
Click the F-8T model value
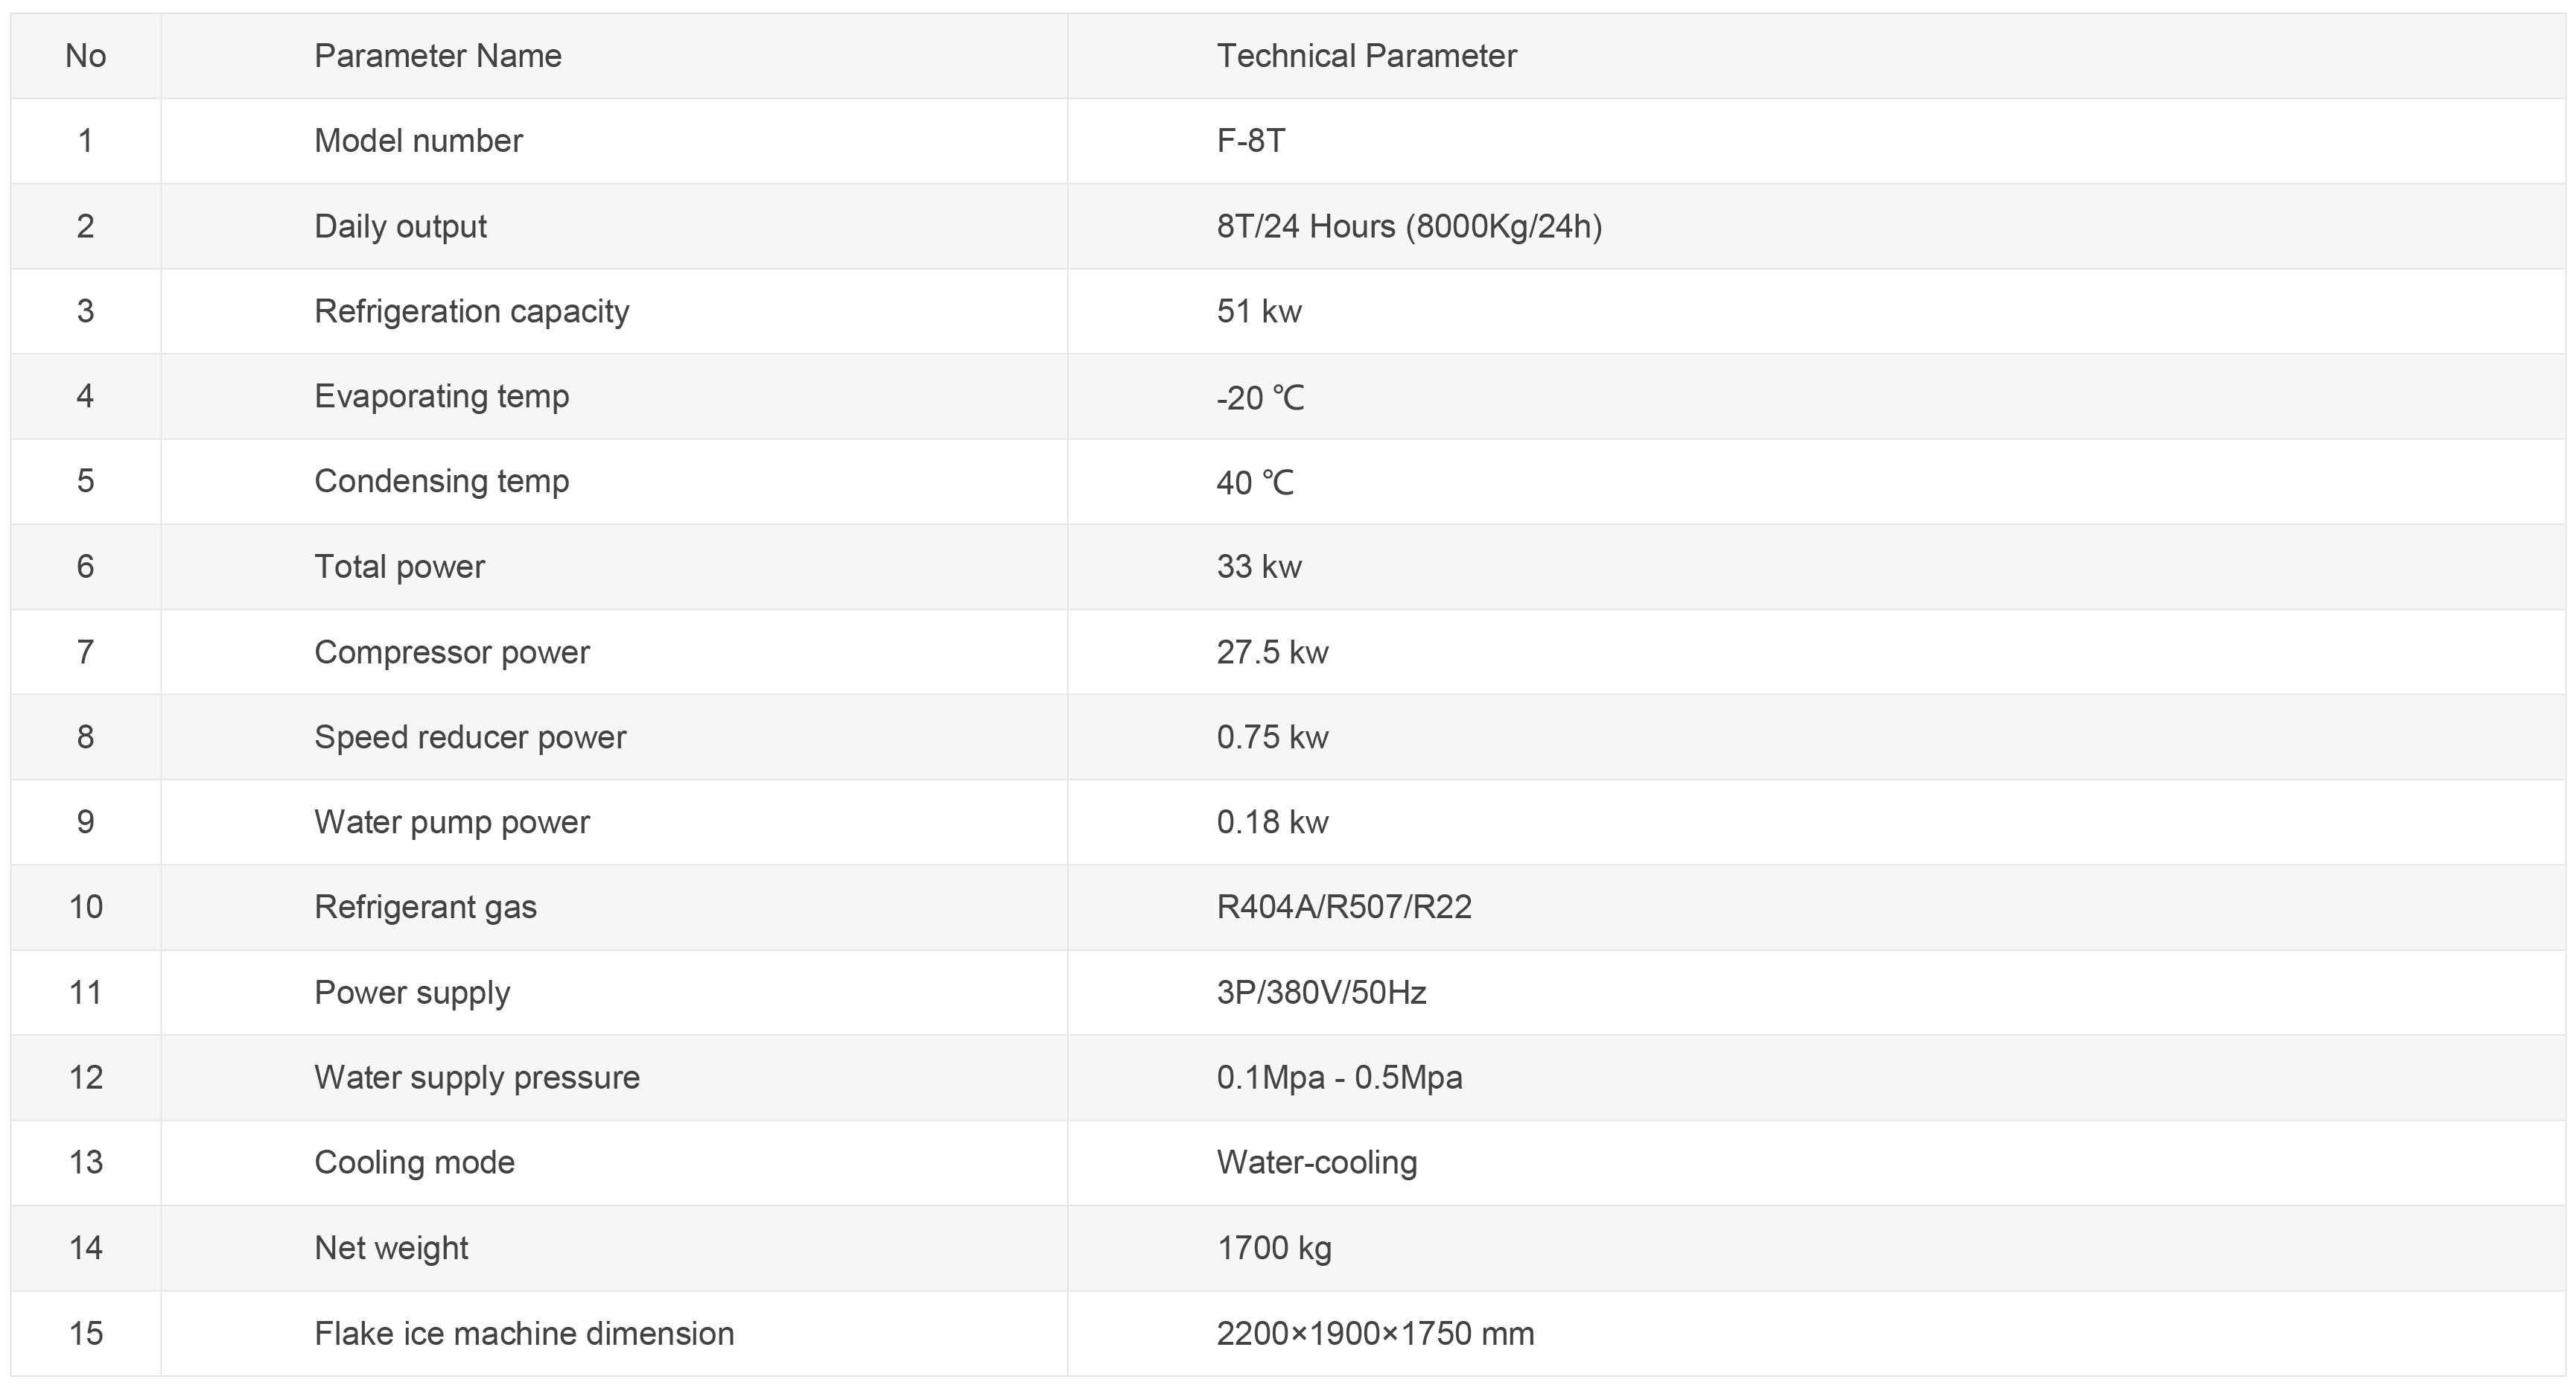click(1251, 141)
